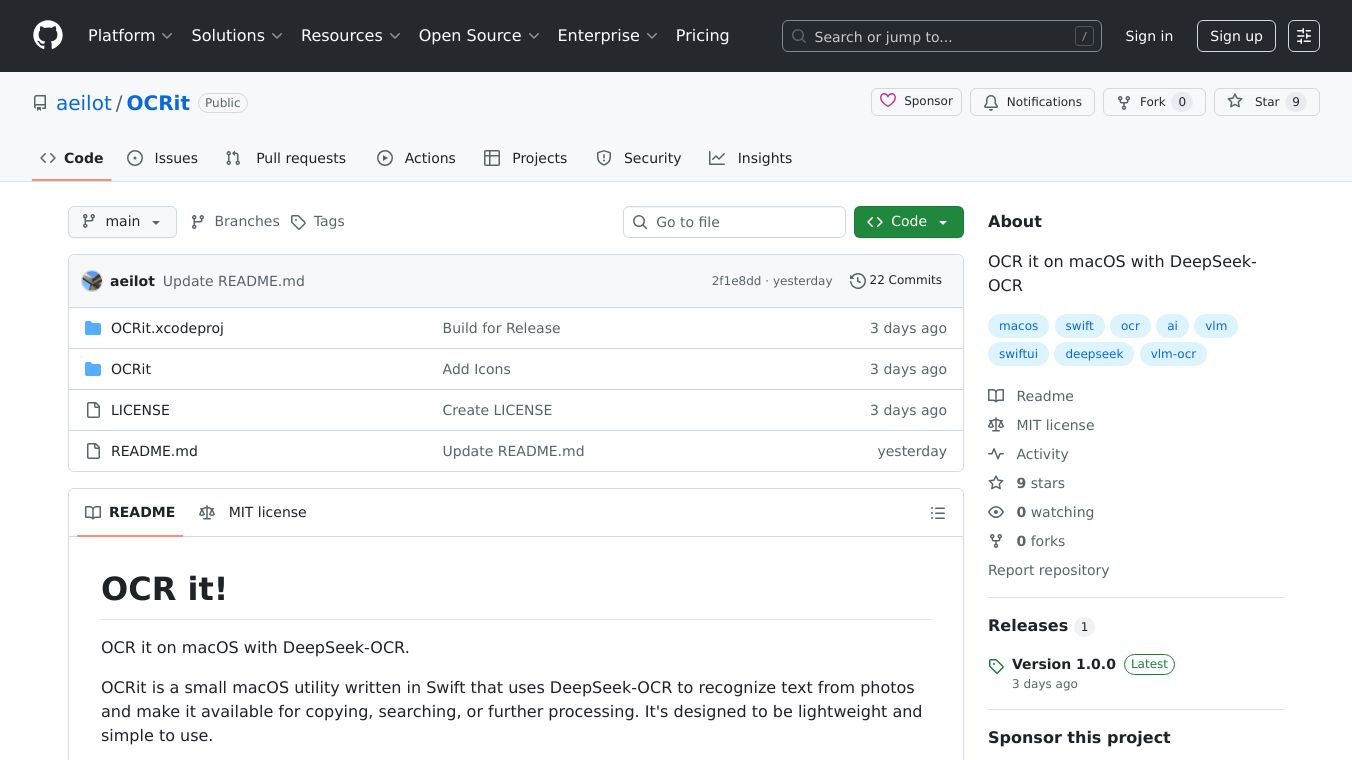The image size is (1352, 760).
Task: Open the README outline list icon
Action: pyautogui.click(x=937, y=513)
